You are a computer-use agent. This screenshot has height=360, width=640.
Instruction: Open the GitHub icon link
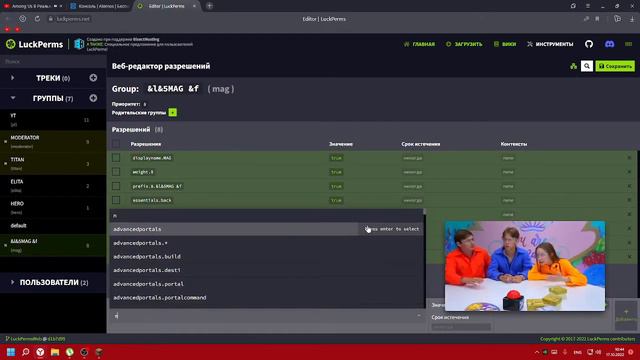tap(589, 44)
